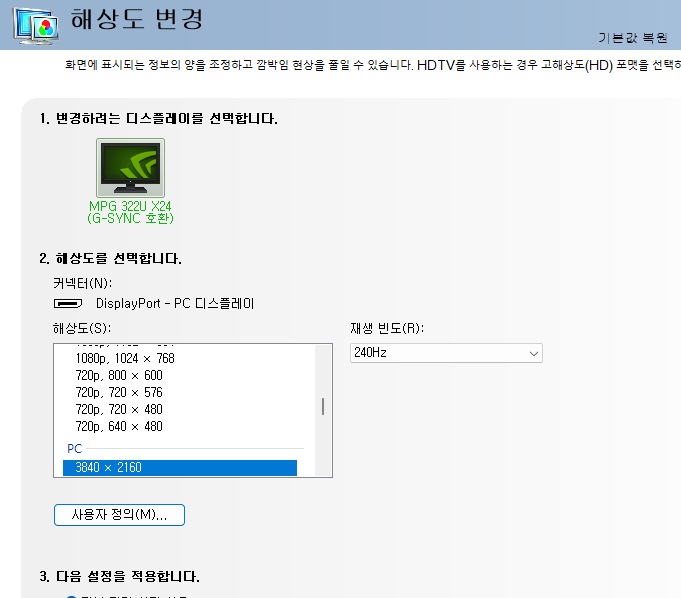The image size is (681, 598).
Task: Click the DisplayPort - PC 디스플레이 text
Action: point(175,303)
